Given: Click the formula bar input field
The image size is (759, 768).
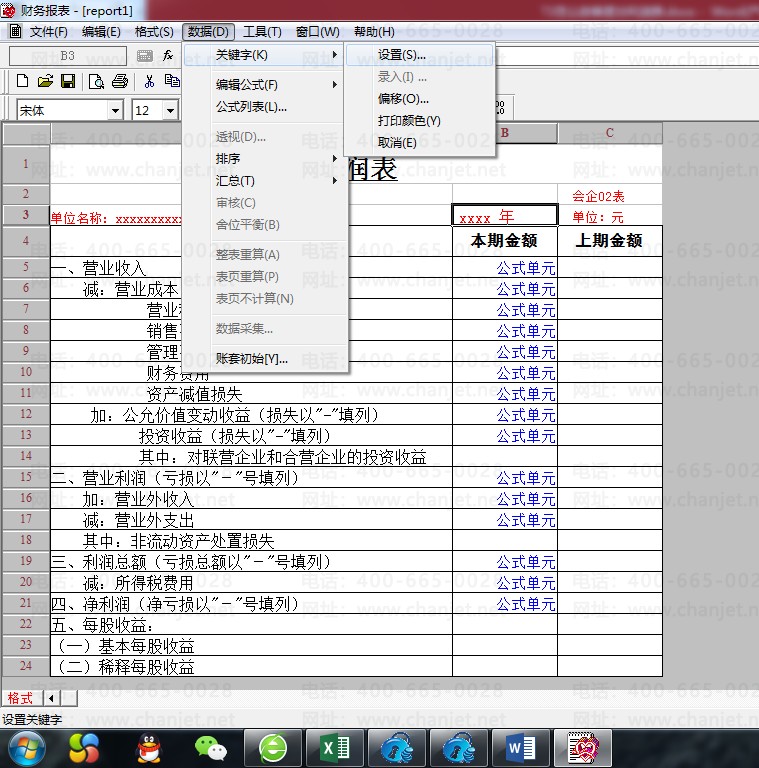Looking at the screenshot, I should click(627, 56).
